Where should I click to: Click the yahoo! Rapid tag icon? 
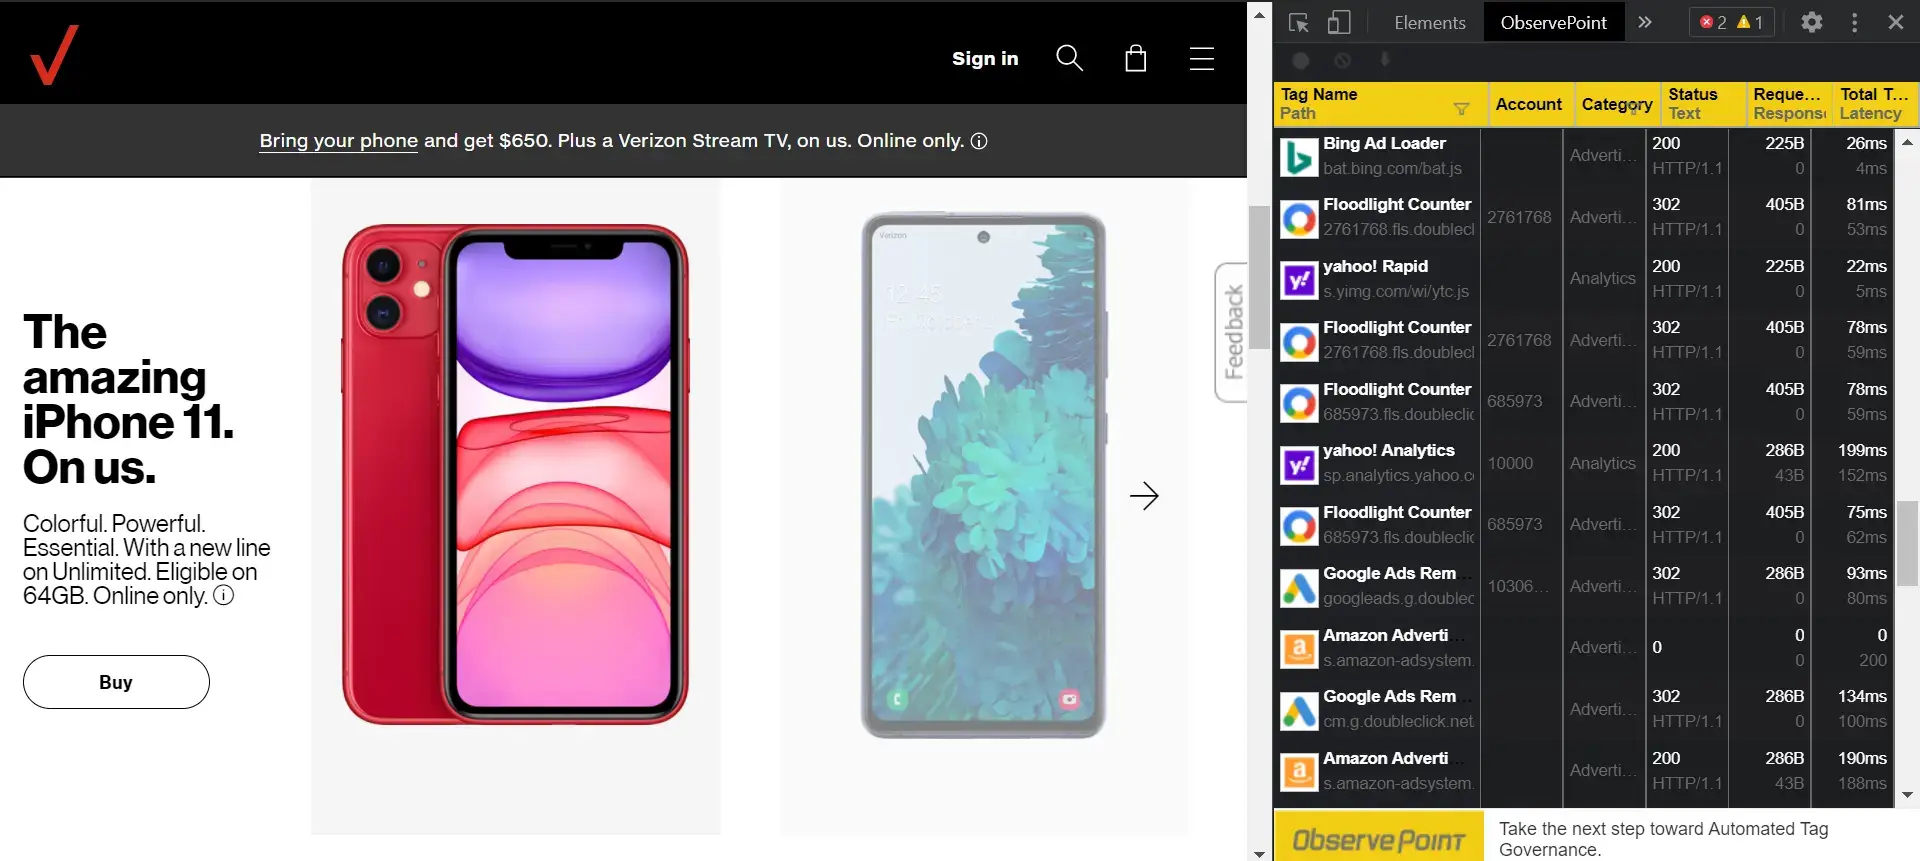[1299, 280]
